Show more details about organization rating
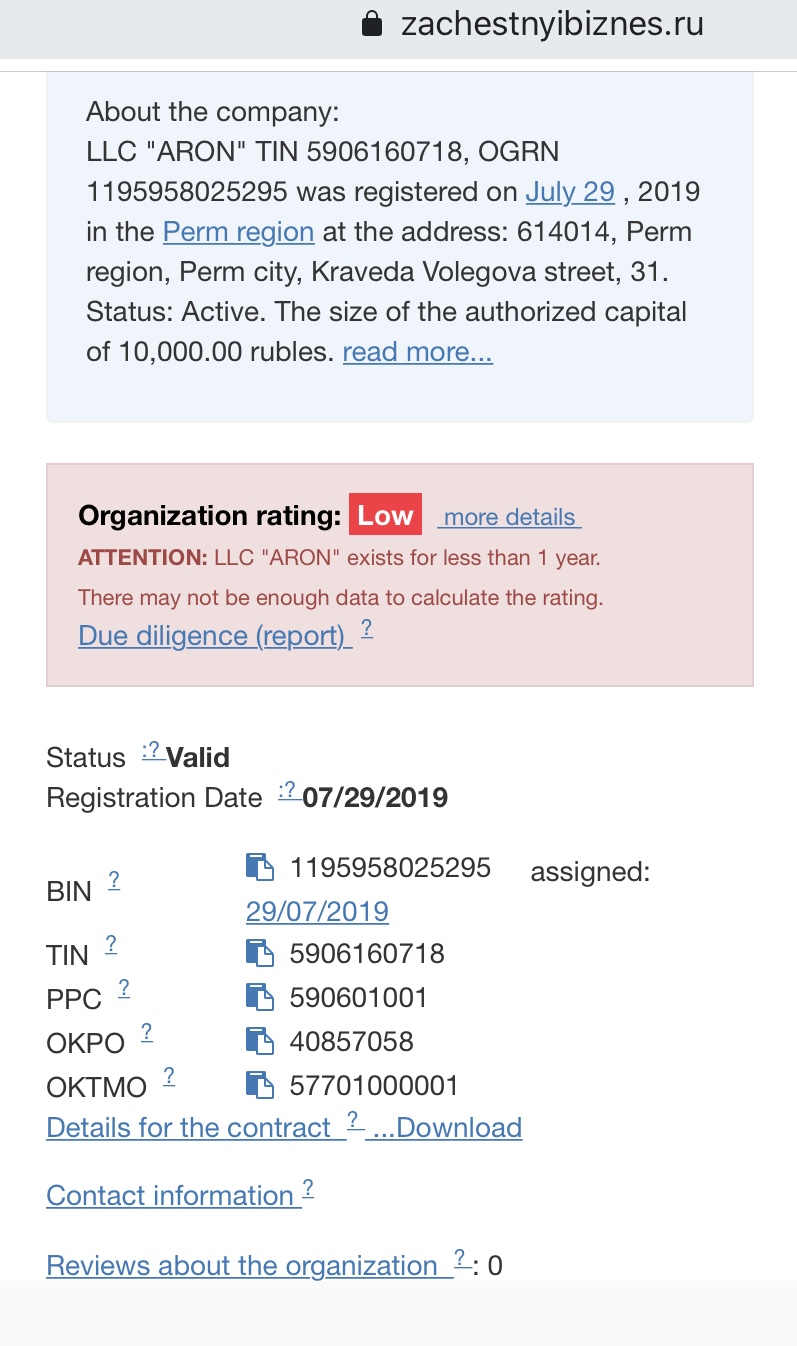Viewport: 797px width, 1346px height. click(x=509, y=517)
